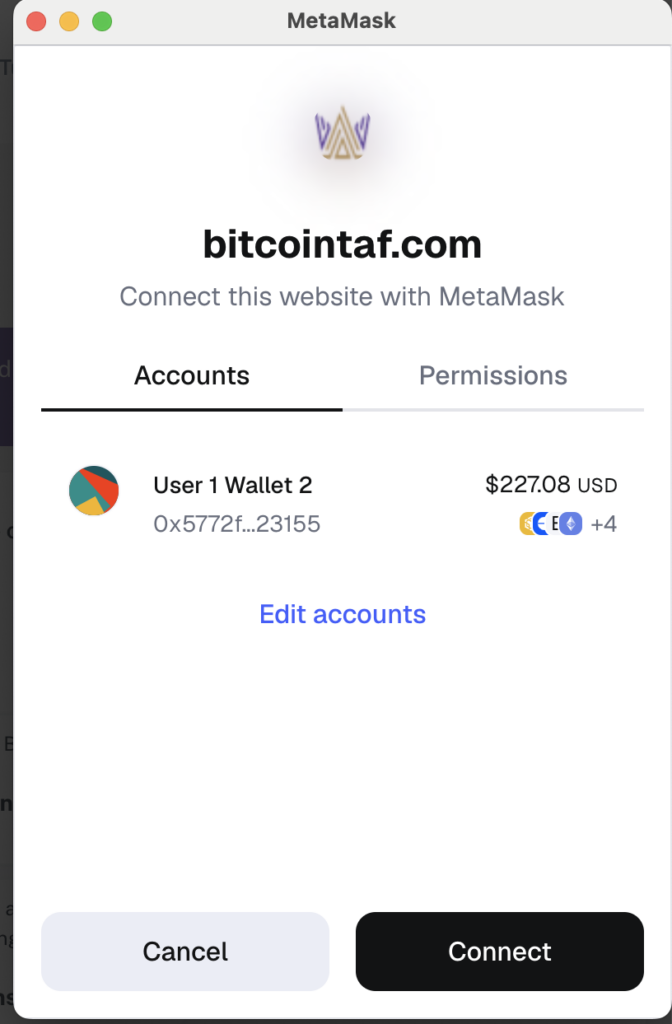Select the Accounts tab
The width and height of the screenshot is (672, 1024).
(191, 376)
